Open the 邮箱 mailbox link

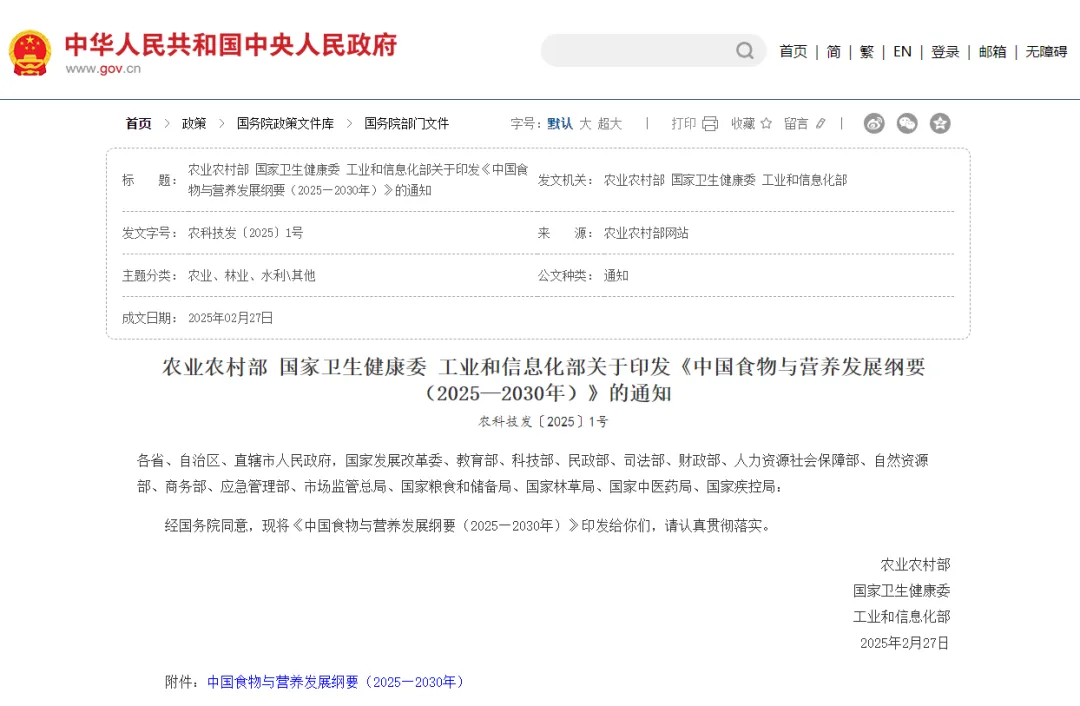coord(993,52)
